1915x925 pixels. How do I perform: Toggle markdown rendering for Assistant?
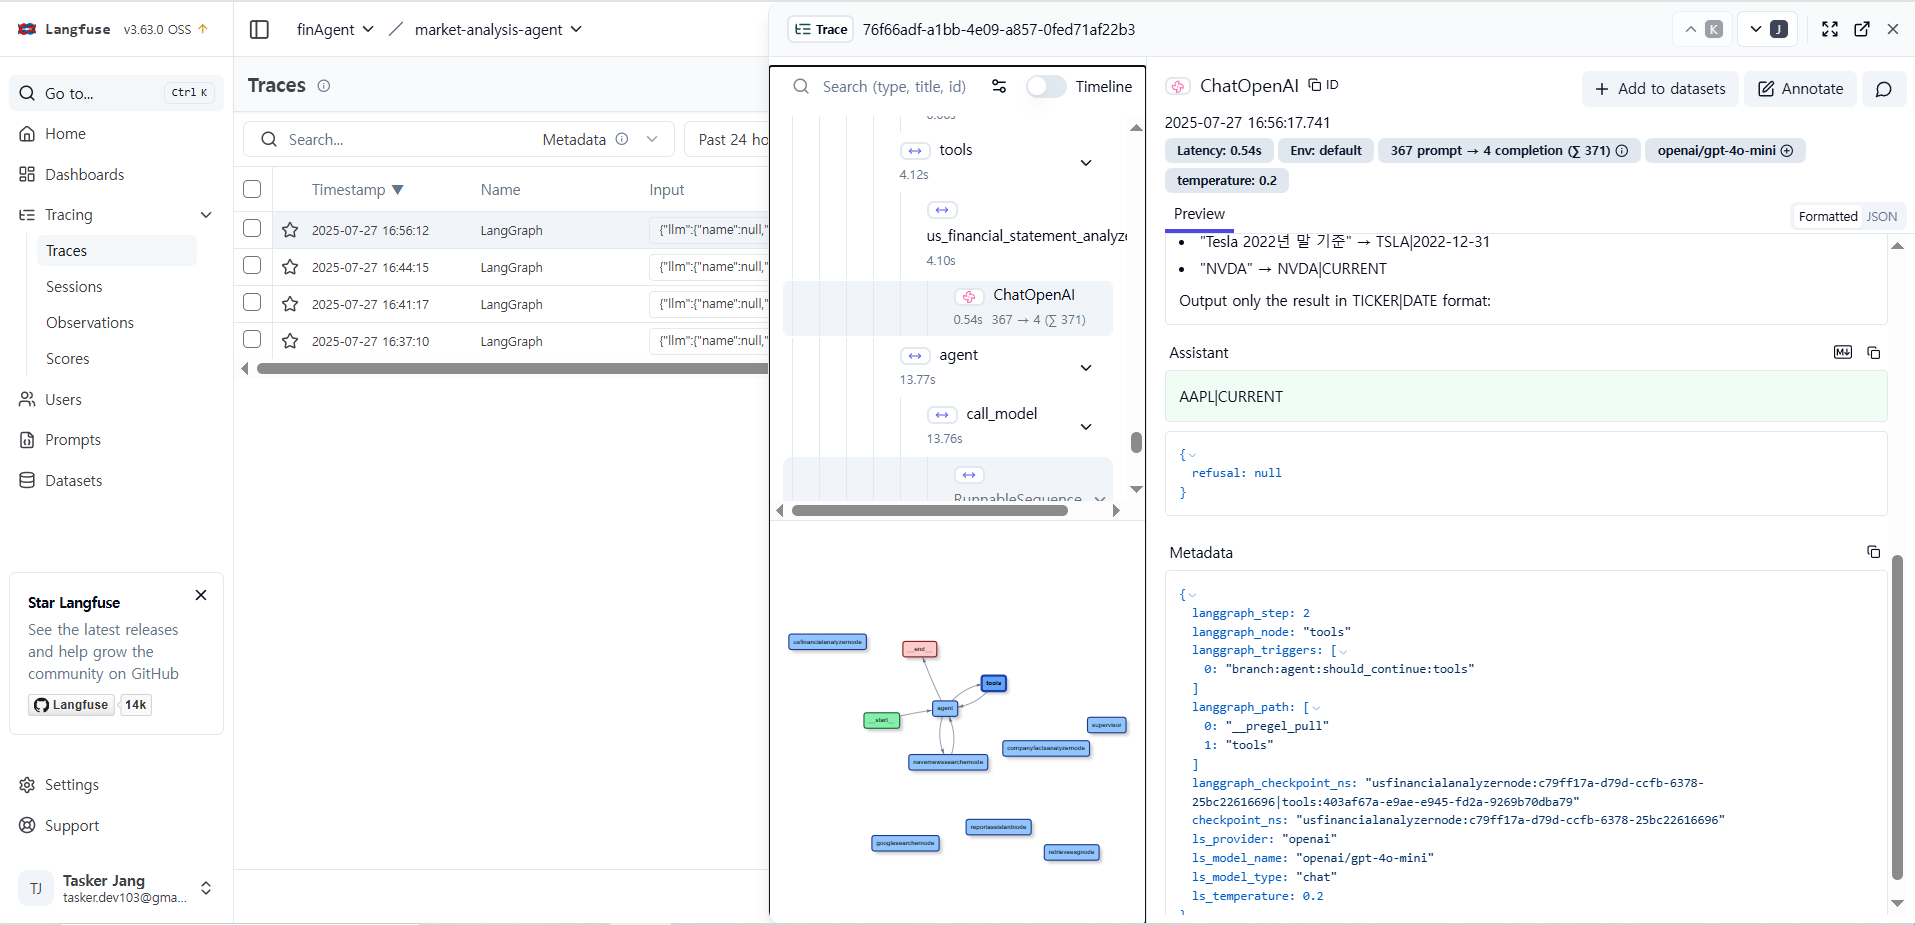point(1843,352)
